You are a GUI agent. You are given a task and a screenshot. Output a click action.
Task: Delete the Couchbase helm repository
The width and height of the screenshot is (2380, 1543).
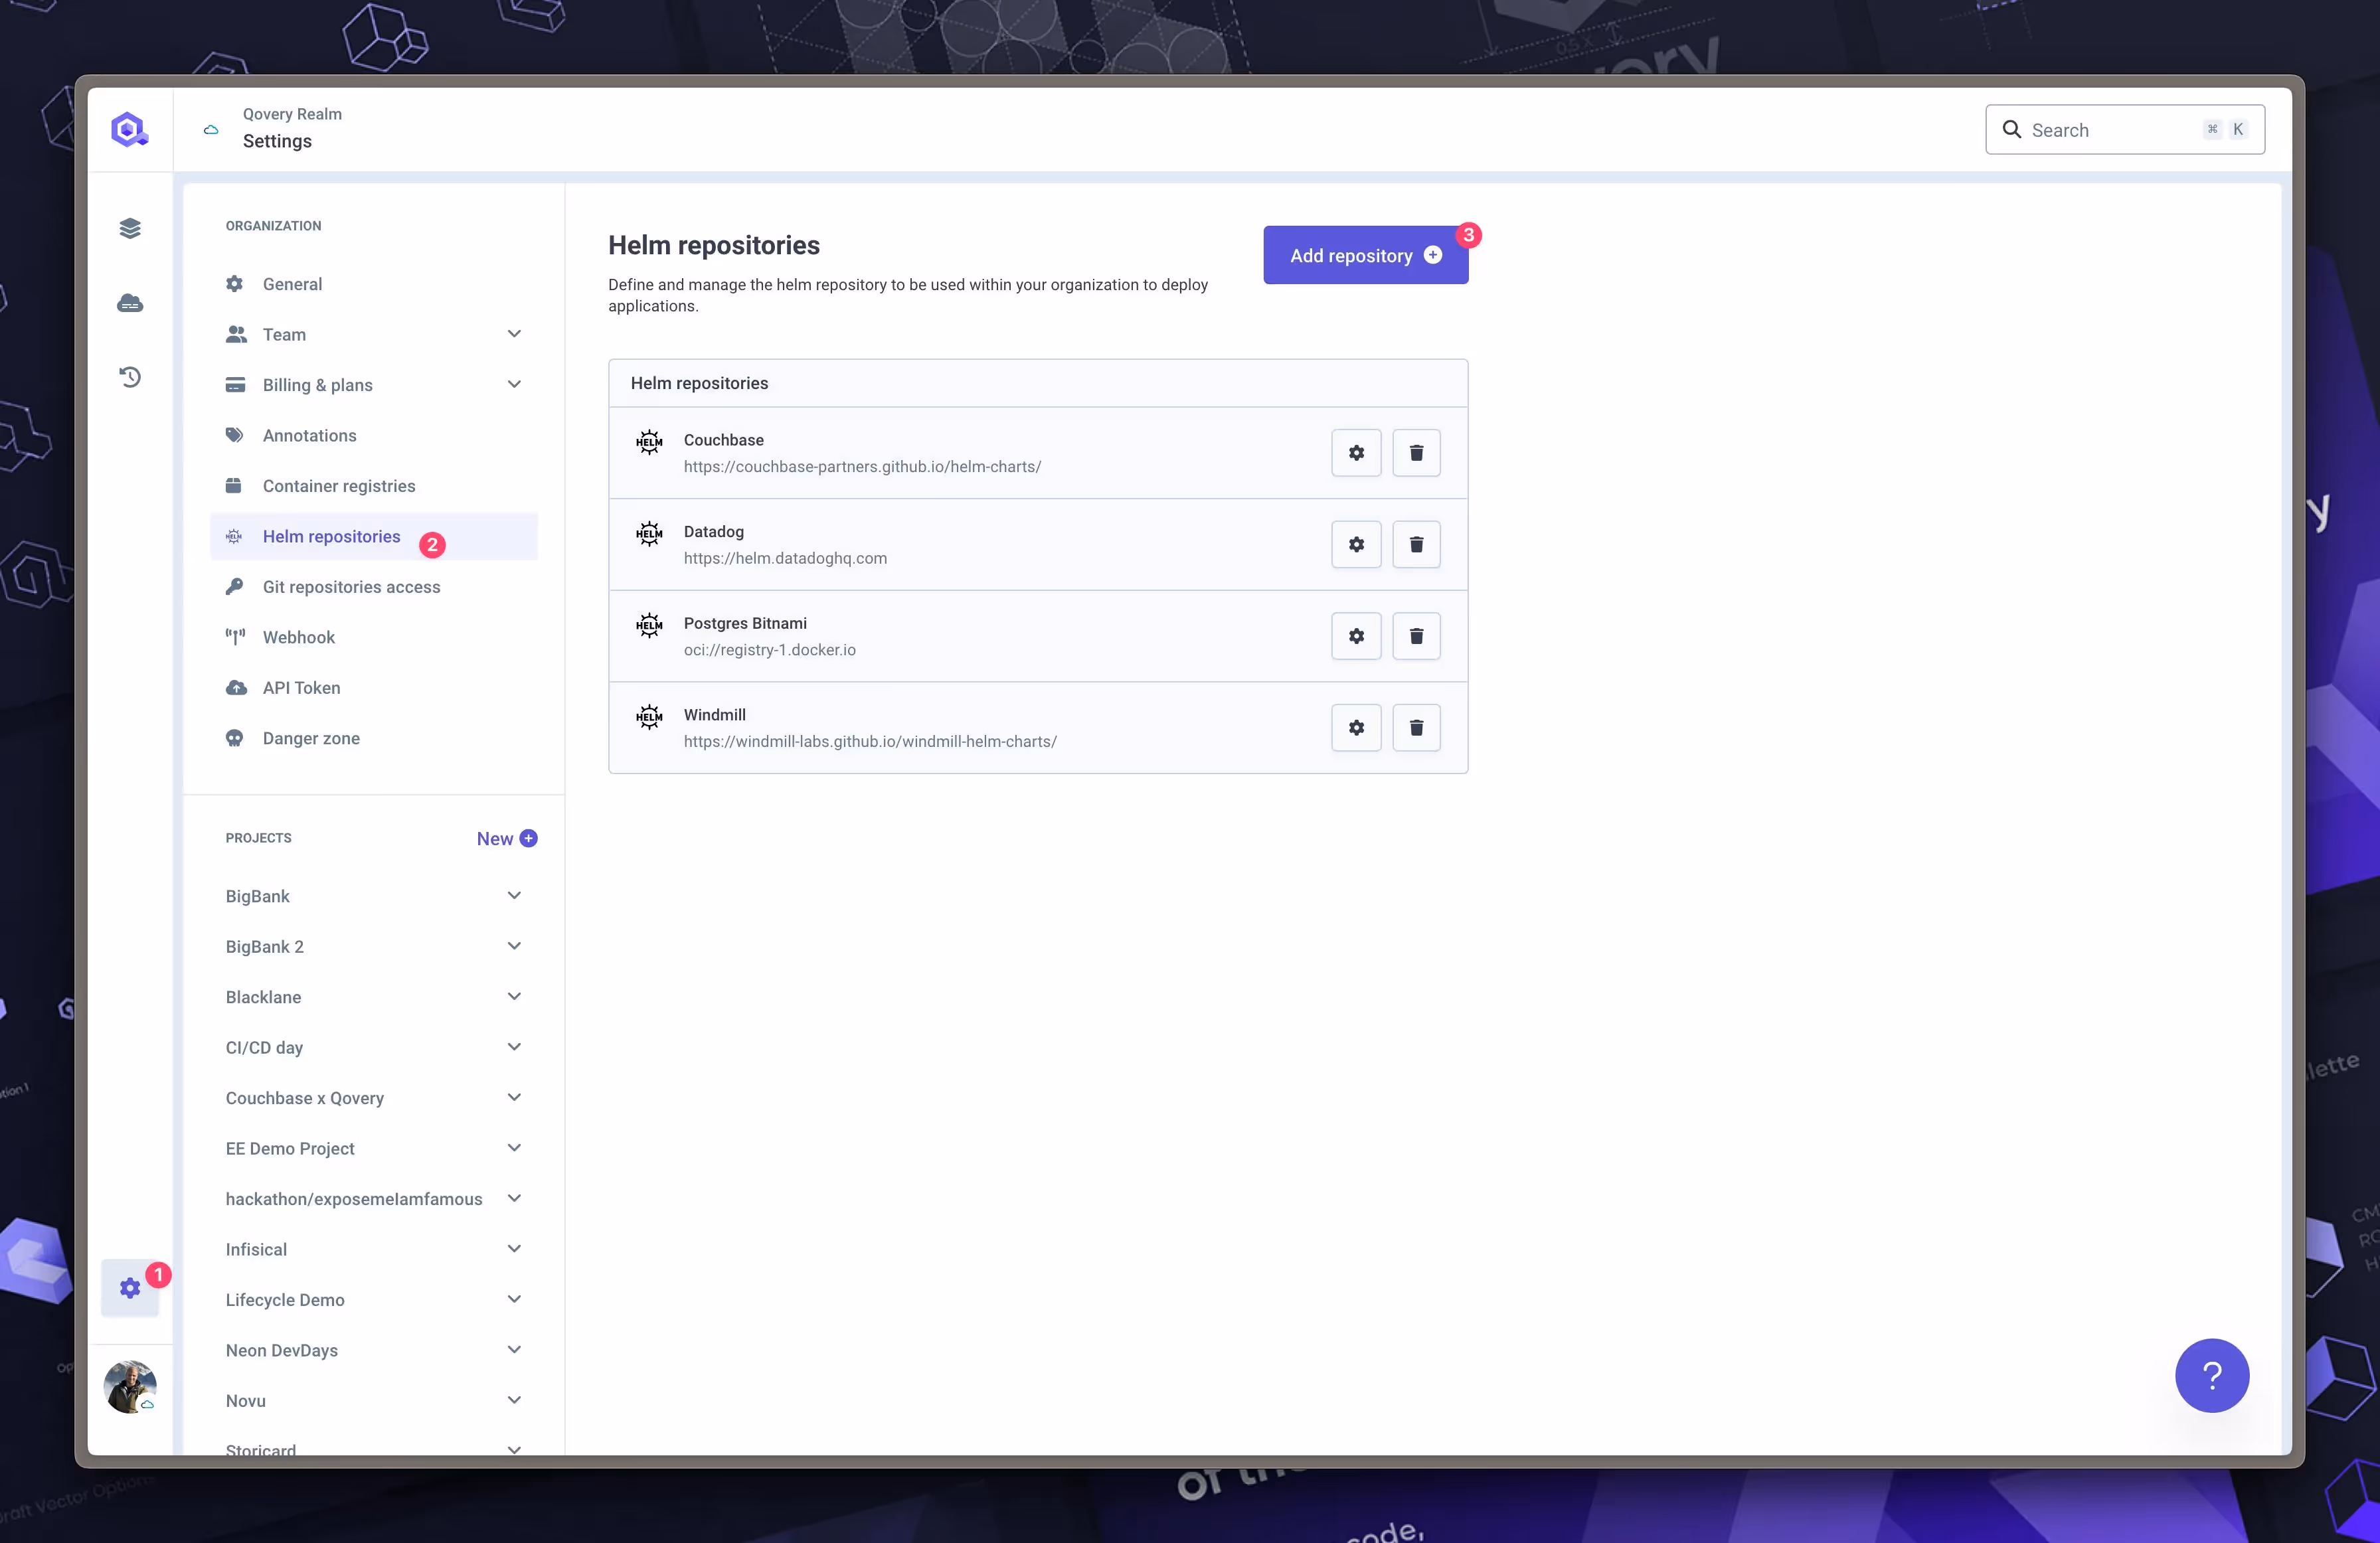click(x=1416, y=453)
